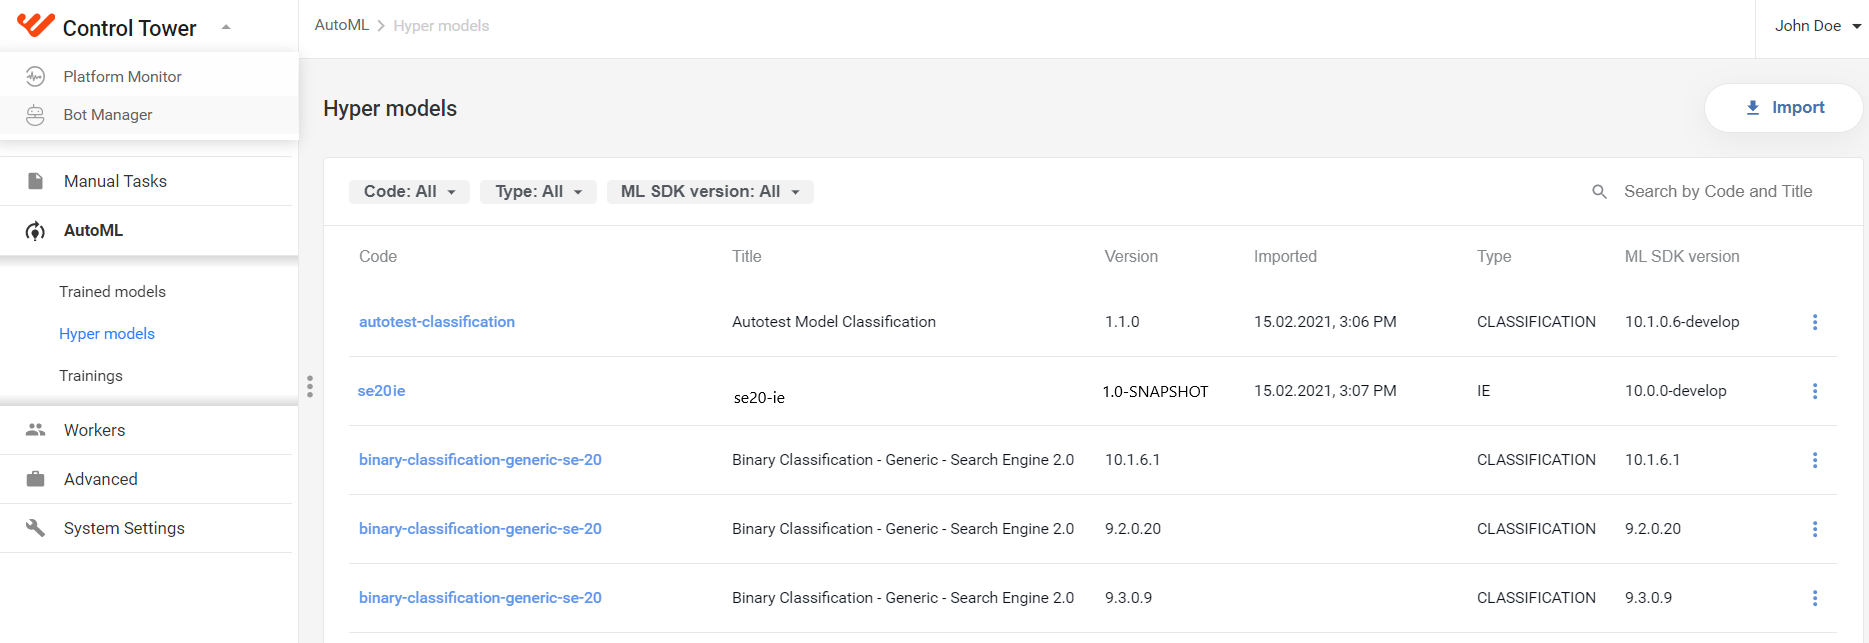This screenshot has height=643, width=1869.
Task: Open more options for se20ie row
Action: (1815, 391)
